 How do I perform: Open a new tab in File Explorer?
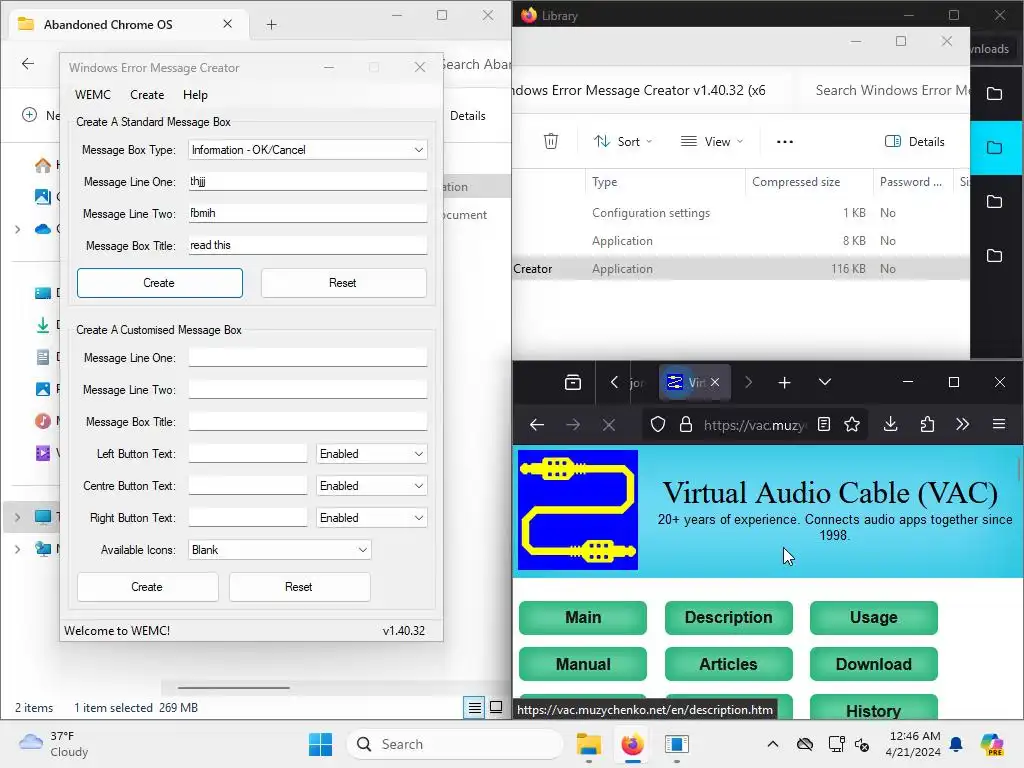pos(272,25)
